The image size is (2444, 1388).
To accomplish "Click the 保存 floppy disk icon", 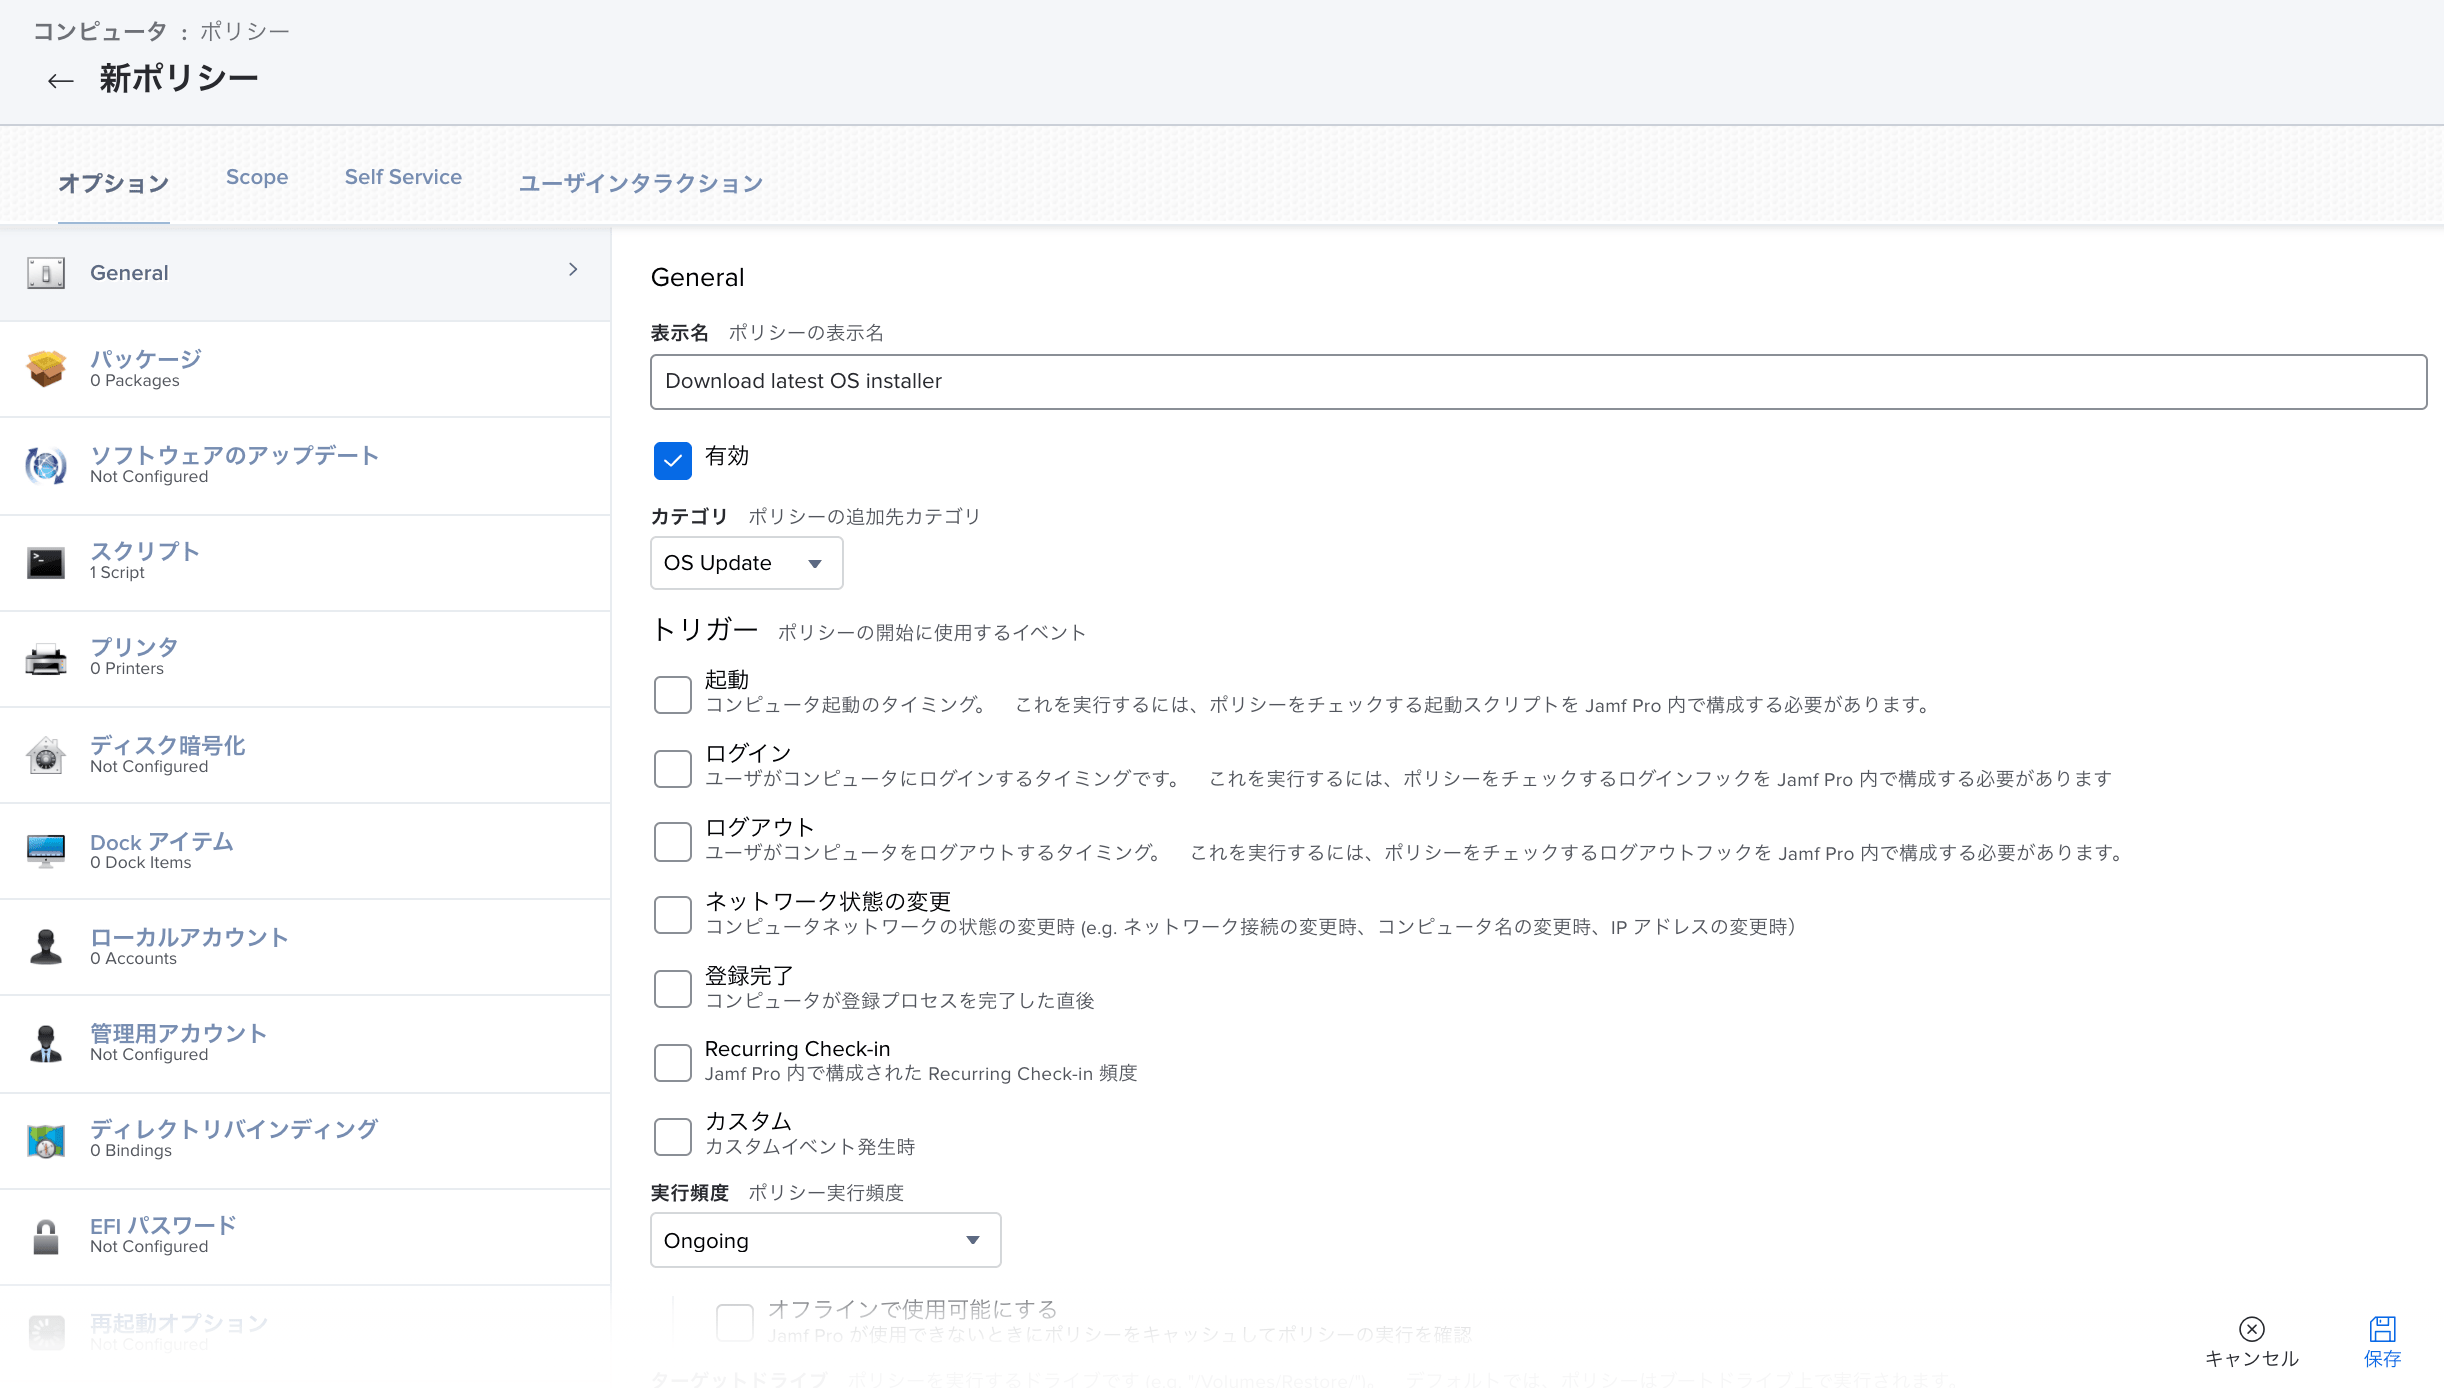I will click(x=2383, y=1328).
